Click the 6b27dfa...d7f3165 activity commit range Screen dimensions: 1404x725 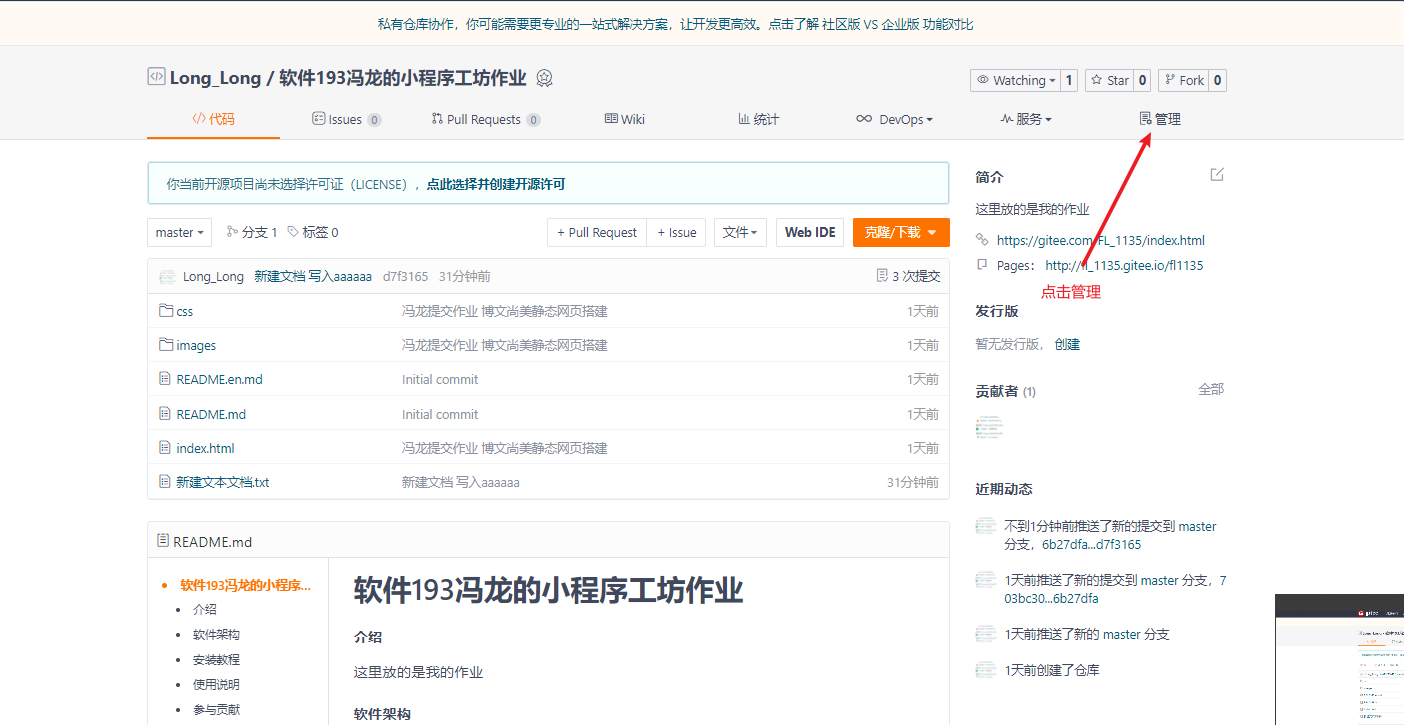point(1092,544)
